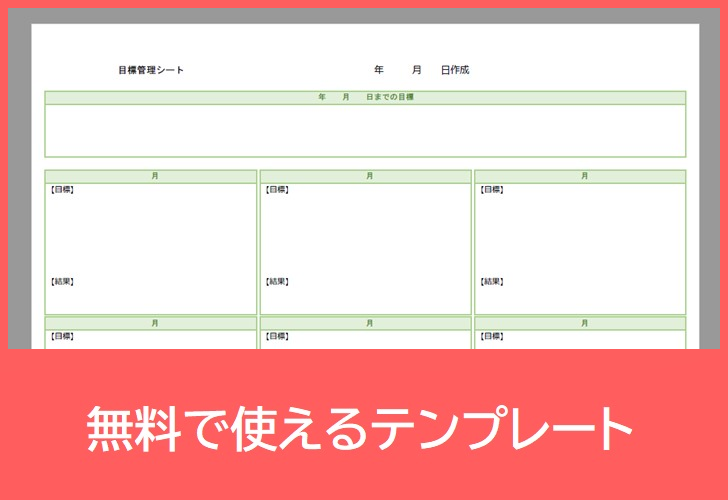Select the top-middle 月 header cell
Image resolution: width=728 pixels, height=500 pixels.
366,176
